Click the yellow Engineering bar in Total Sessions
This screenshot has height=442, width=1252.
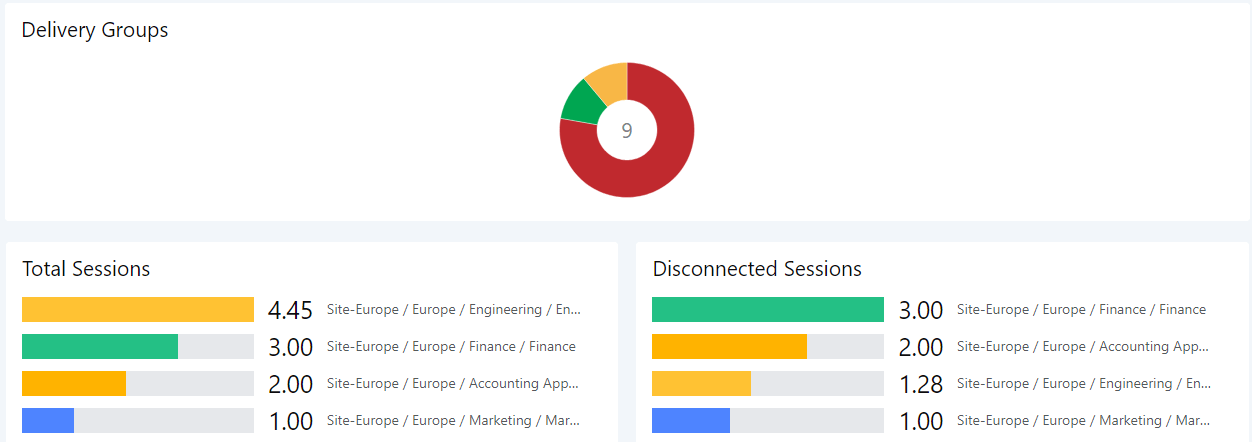point(138,310)
